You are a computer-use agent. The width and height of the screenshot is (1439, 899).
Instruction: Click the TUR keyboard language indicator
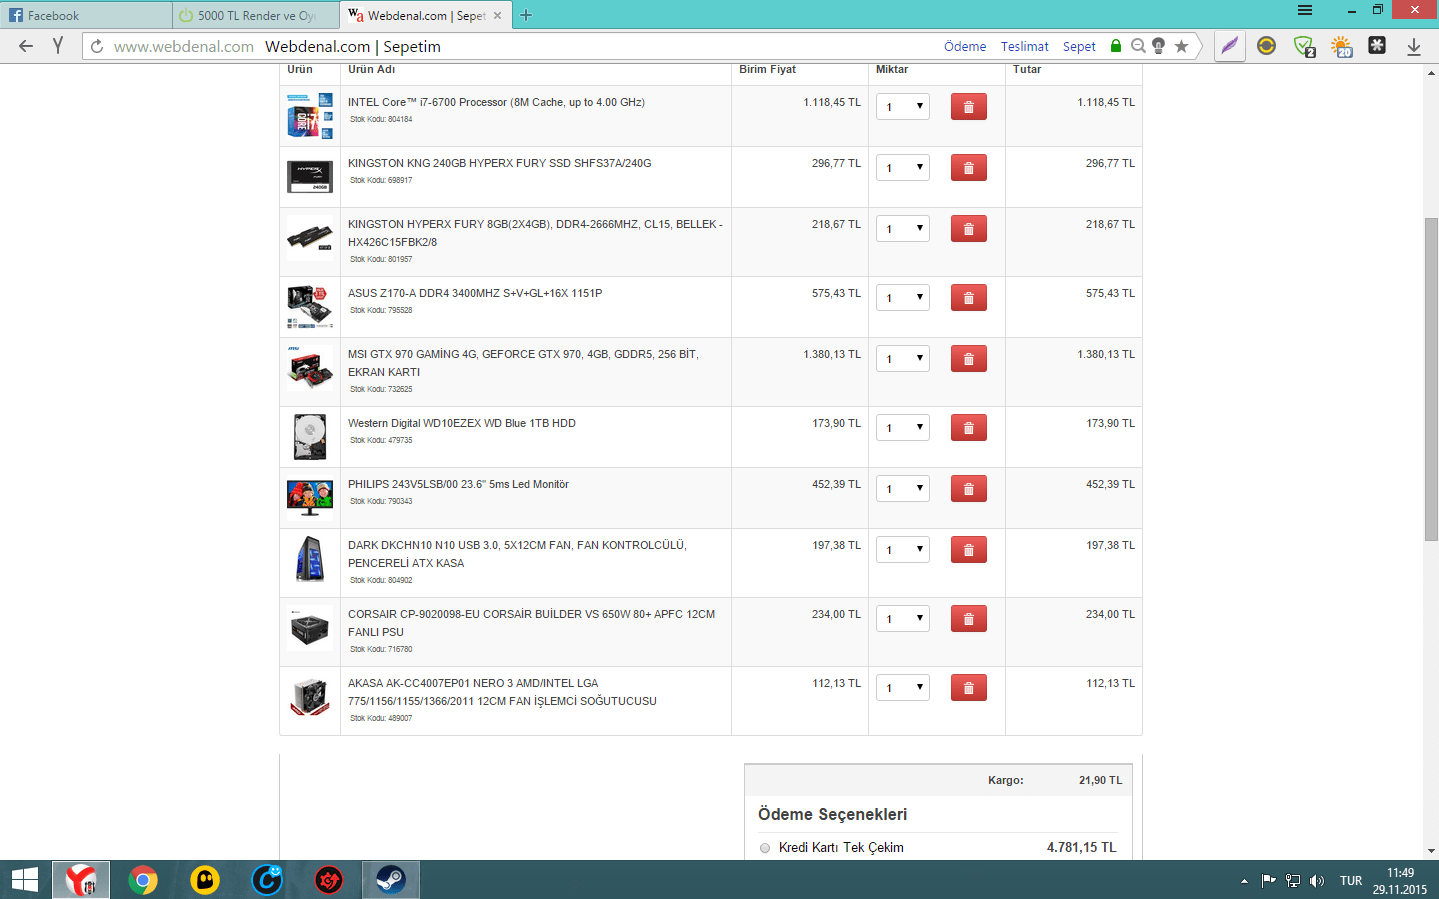click(x=1351, y=881)
